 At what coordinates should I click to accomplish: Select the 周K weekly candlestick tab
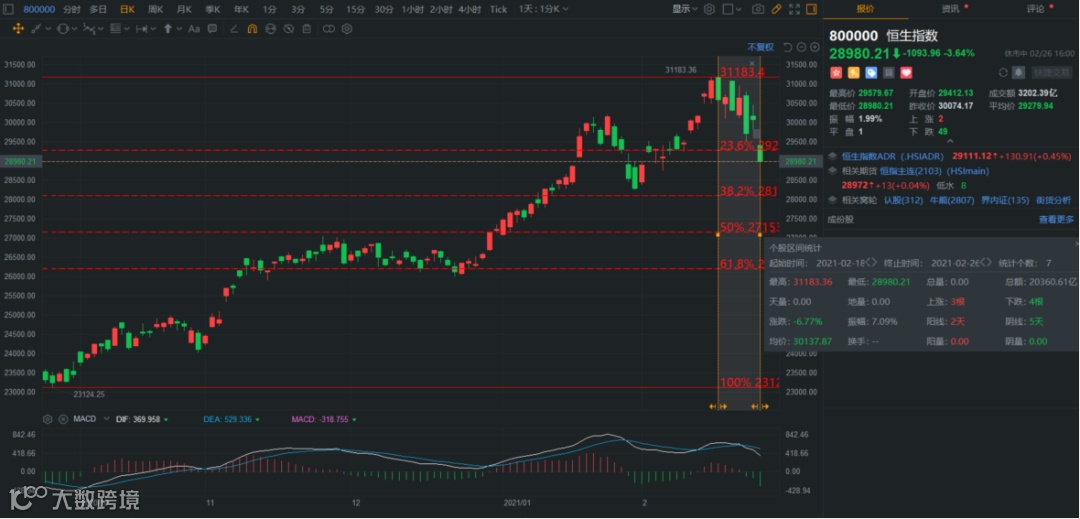coord(156,9)
